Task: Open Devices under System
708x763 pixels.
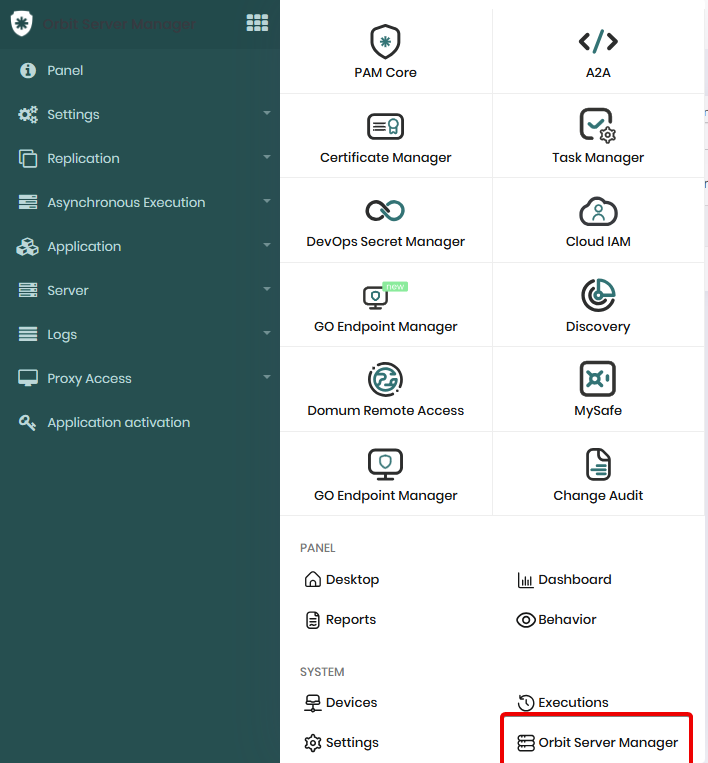Action: pos(341,703)
